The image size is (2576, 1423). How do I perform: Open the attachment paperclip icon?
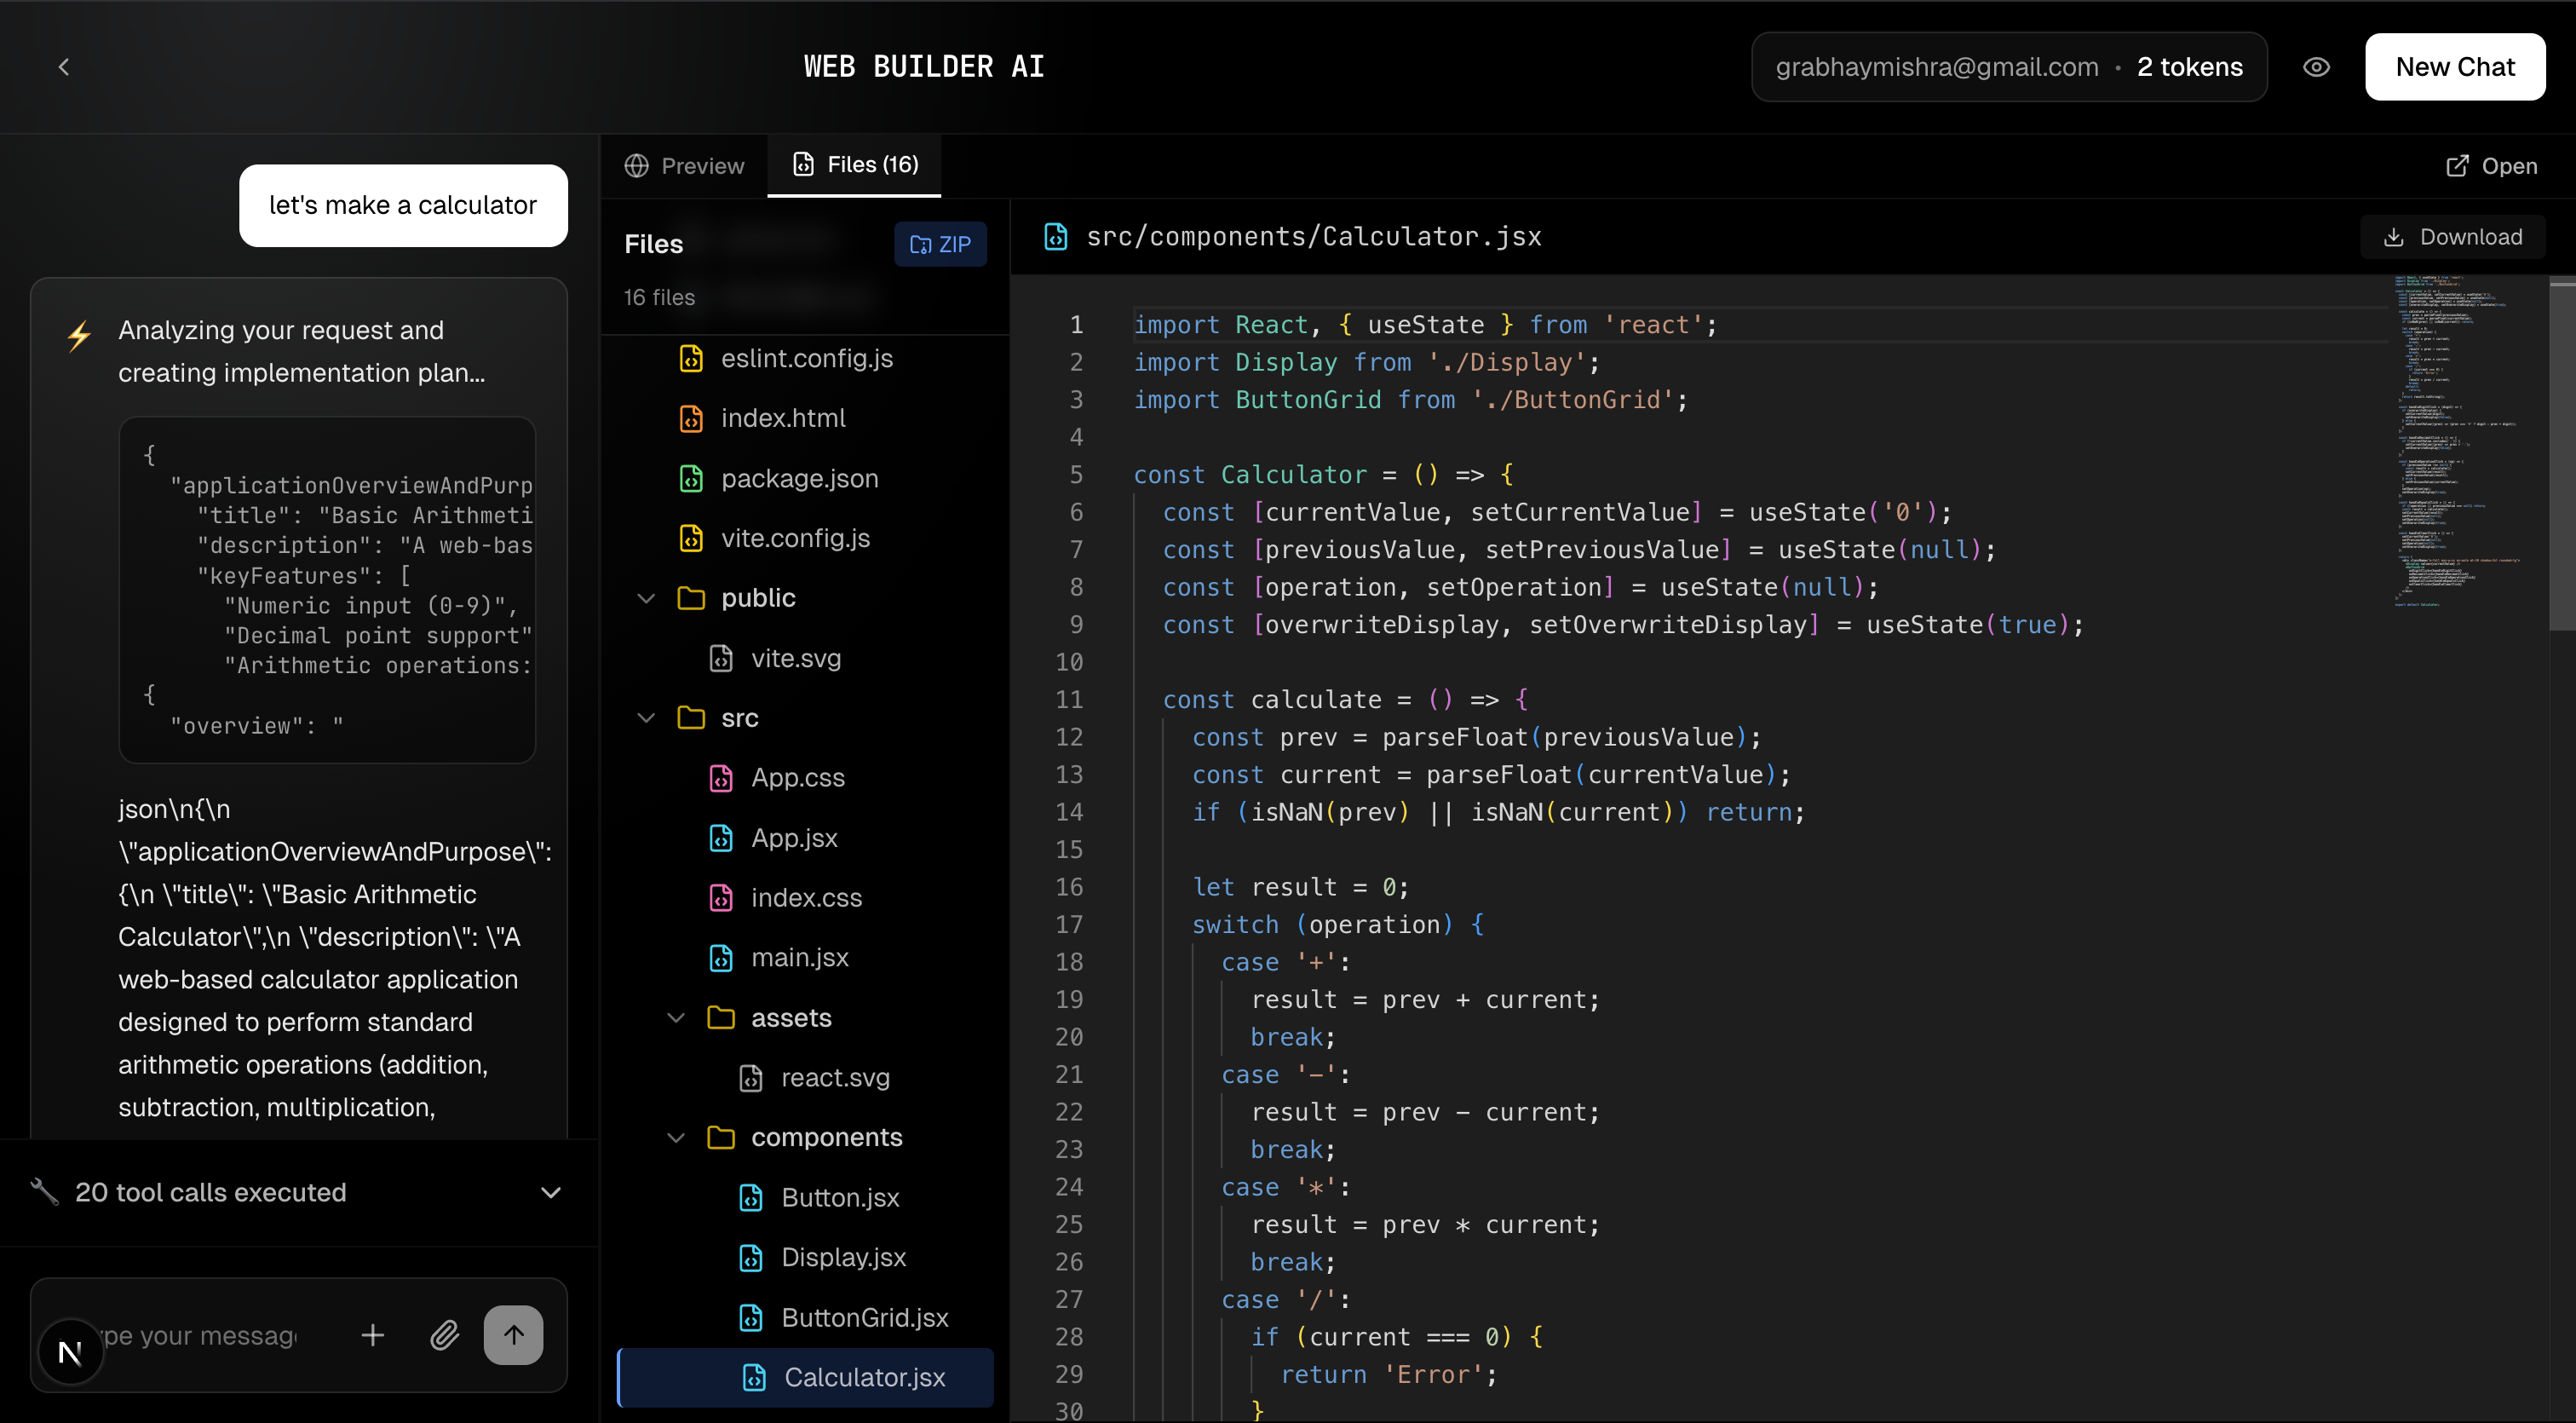(x=445, y=1334)
